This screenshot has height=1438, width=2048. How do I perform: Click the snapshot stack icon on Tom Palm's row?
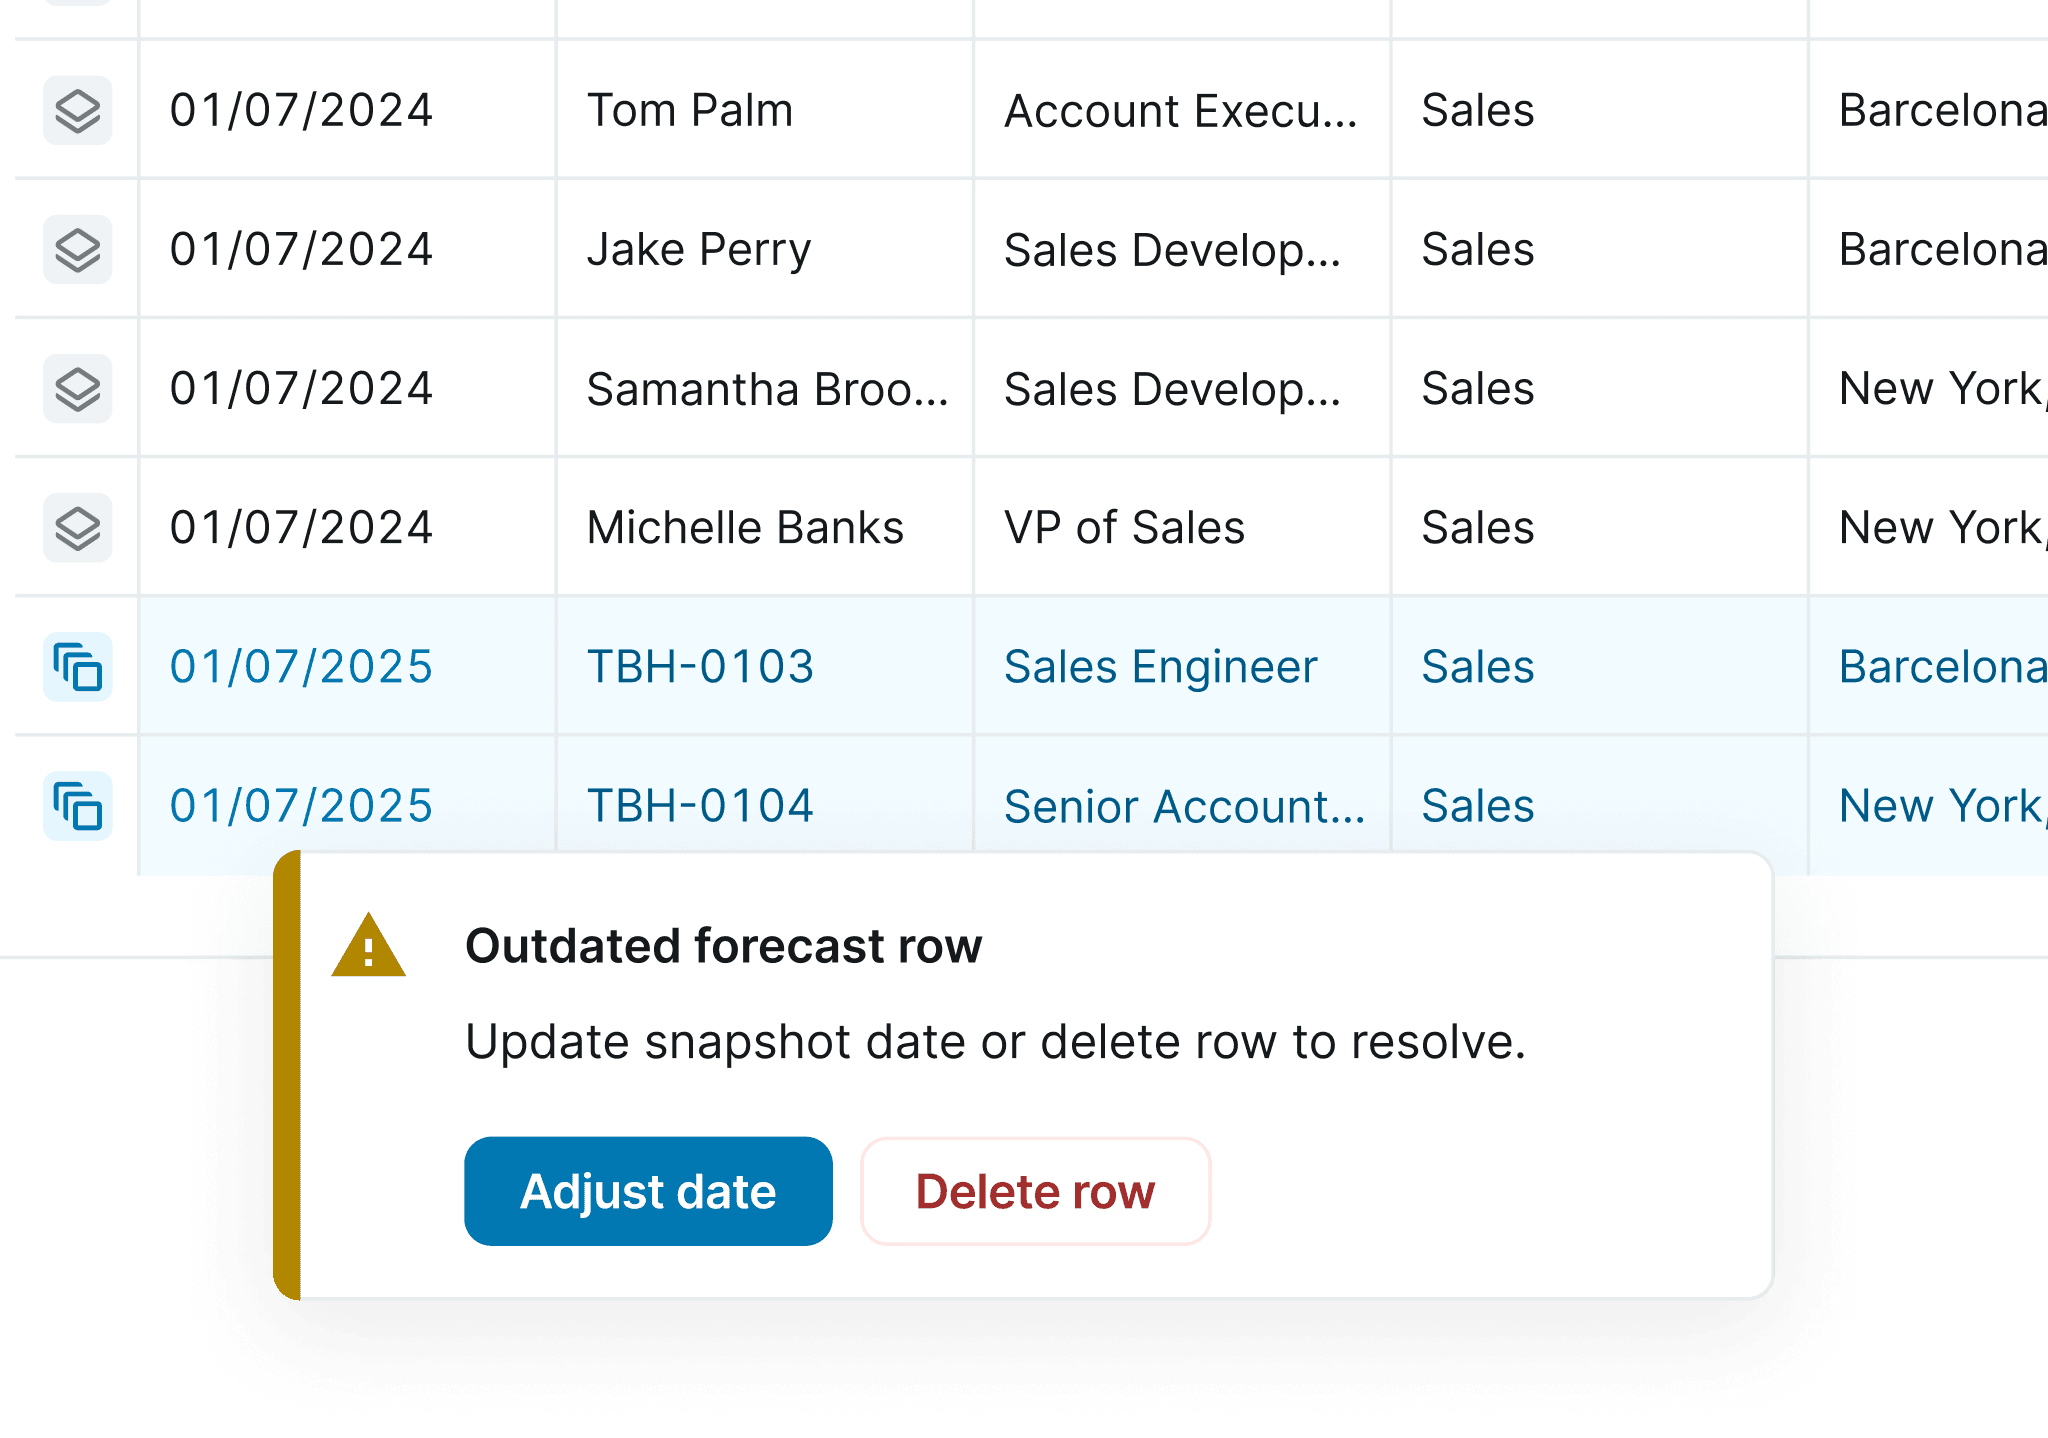(78, 110)
